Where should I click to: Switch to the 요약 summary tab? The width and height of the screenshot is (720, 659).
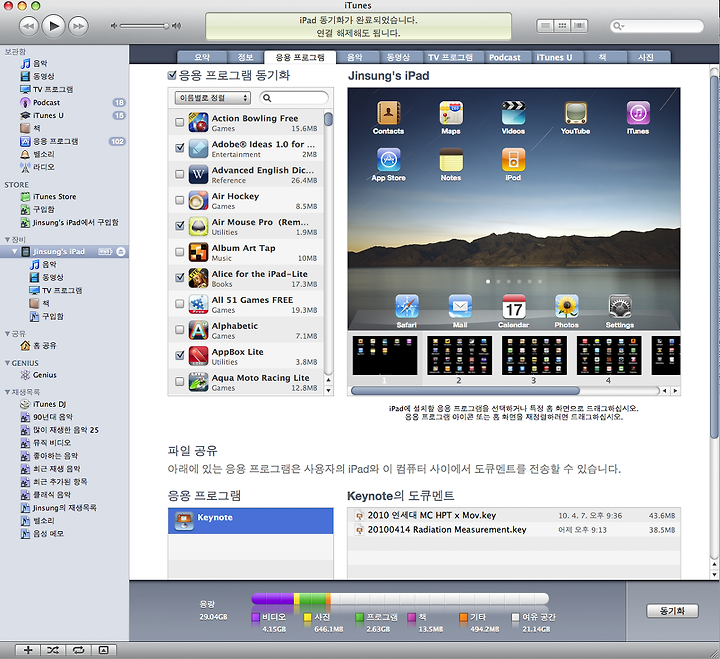pos(202,57)
